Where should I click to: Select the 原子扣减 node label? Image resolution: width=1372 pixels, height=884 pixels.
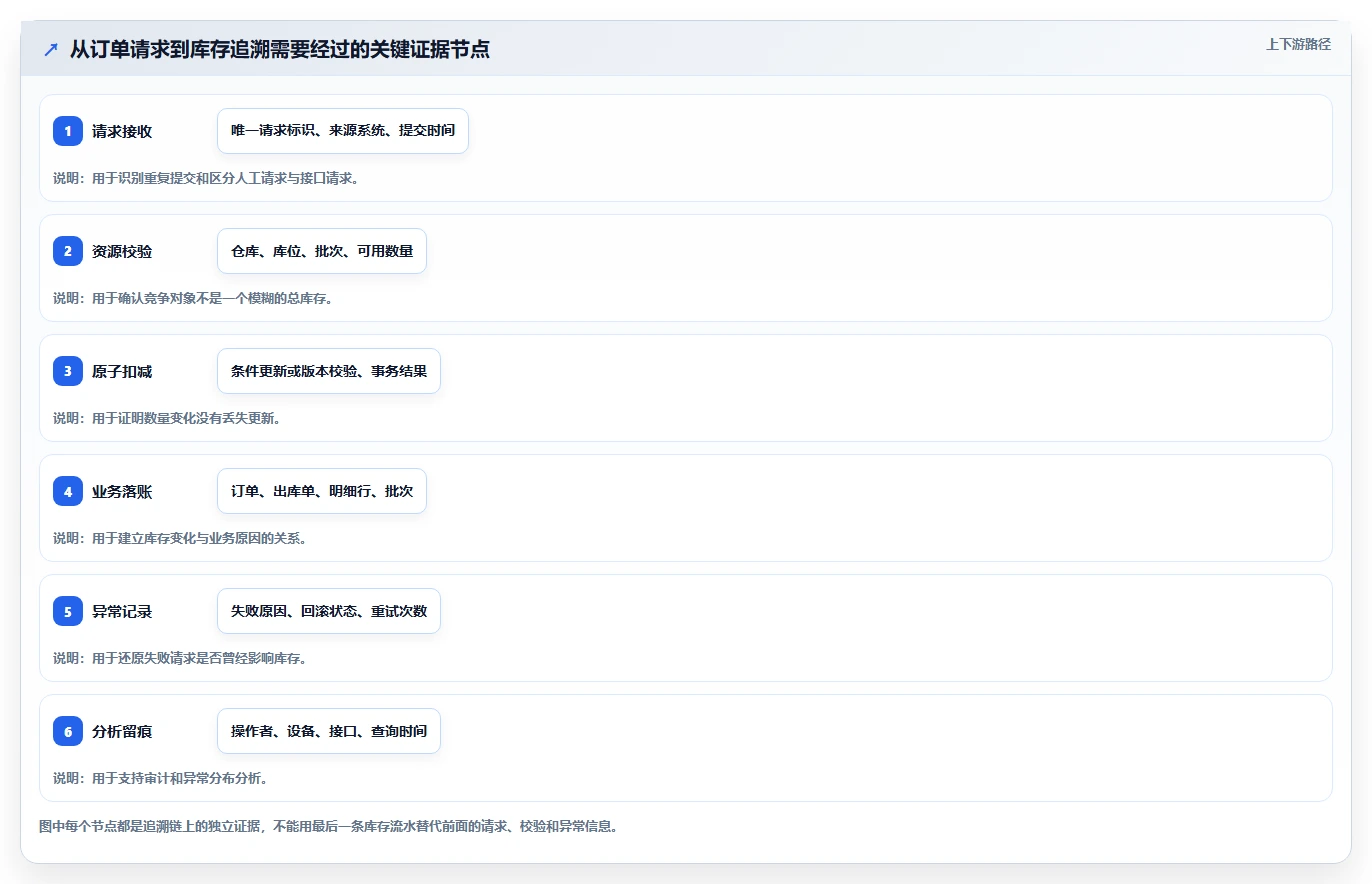coord(122,371)
